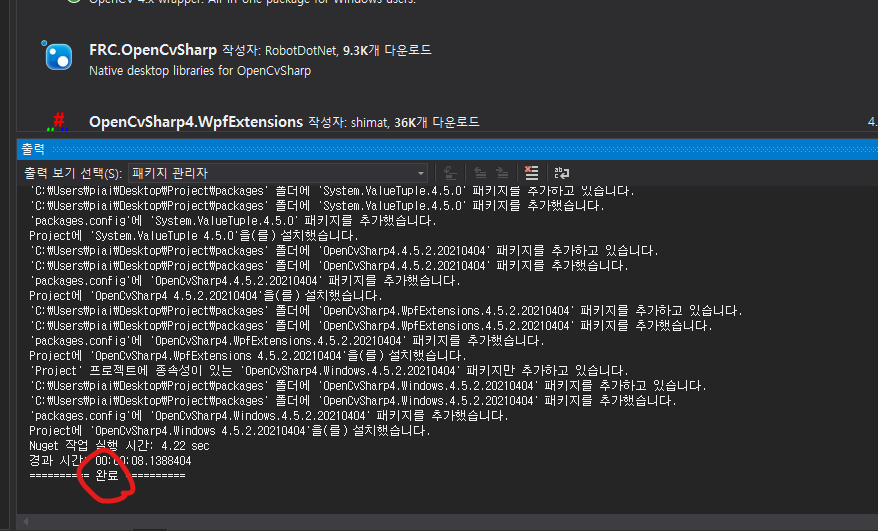Click the FRC.OpenCvSharp package icon

click(x=59, y=57)
